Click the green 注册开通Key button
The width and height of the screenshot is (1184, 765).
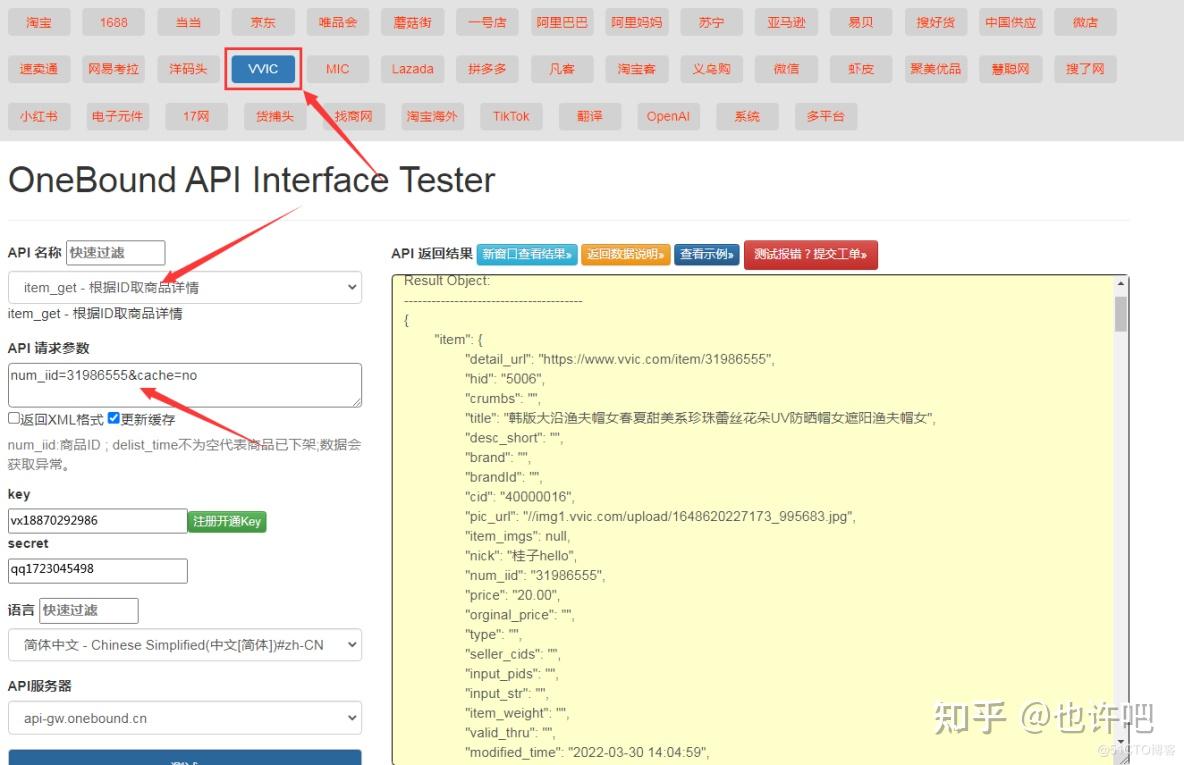[x=227, y=521]
